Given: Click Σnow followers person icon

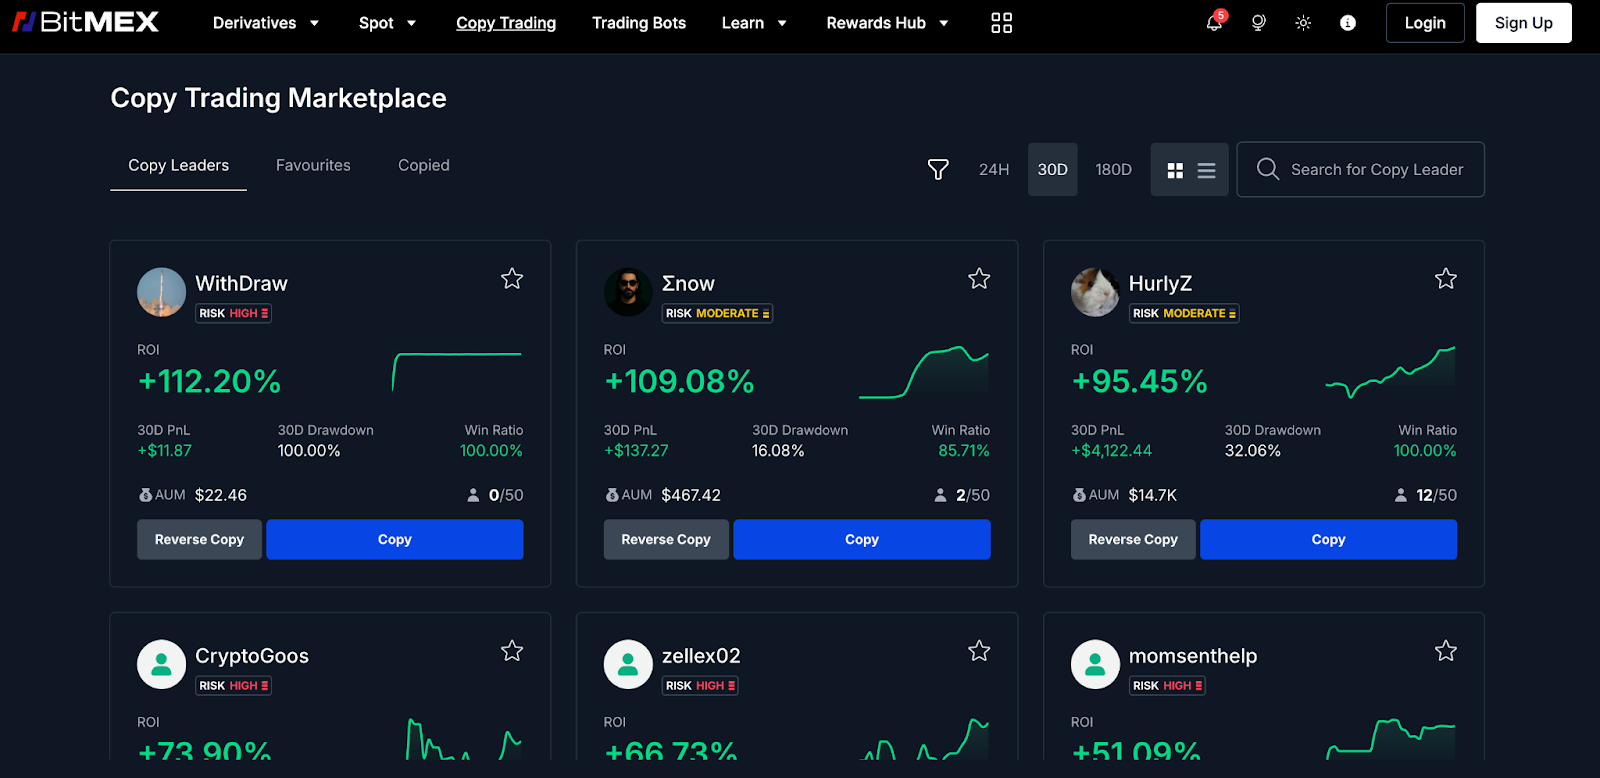Looking at the screenshot, I should pyautogui.click(x=940, y=495).
